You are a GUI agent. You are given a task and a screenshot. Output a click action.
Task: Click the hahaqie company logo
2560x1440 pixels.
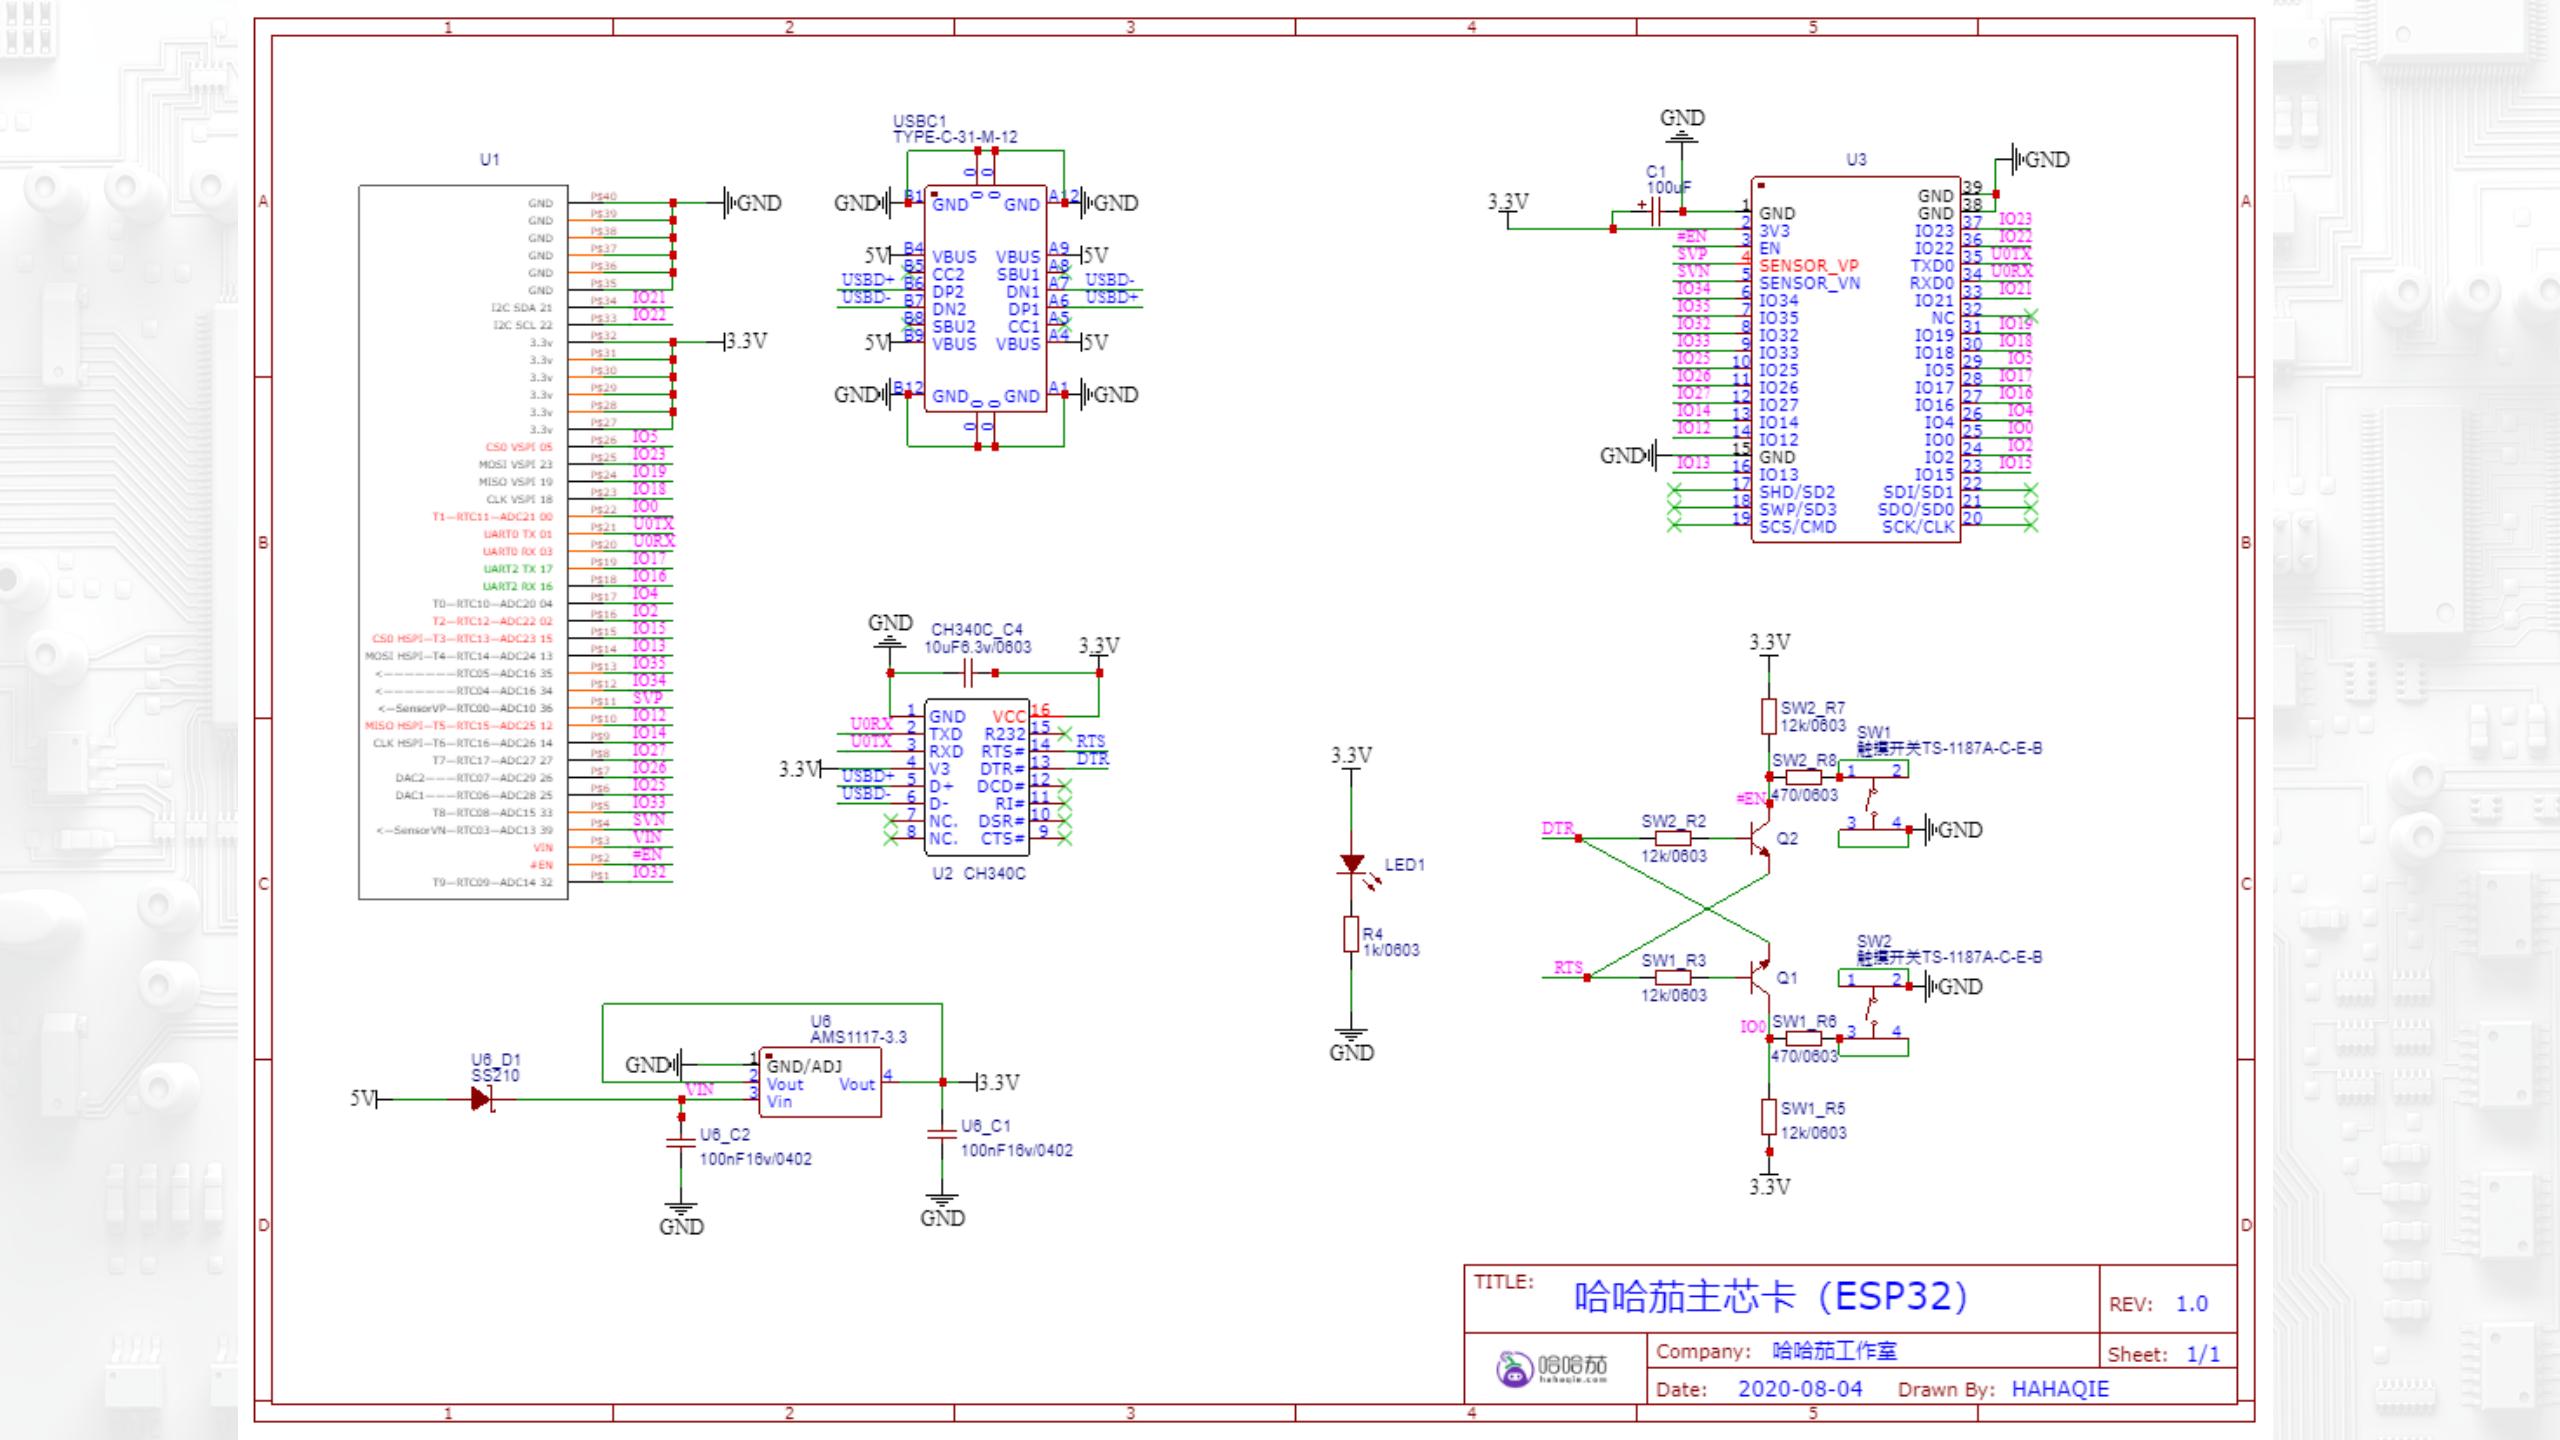tap(1552, 1367)
